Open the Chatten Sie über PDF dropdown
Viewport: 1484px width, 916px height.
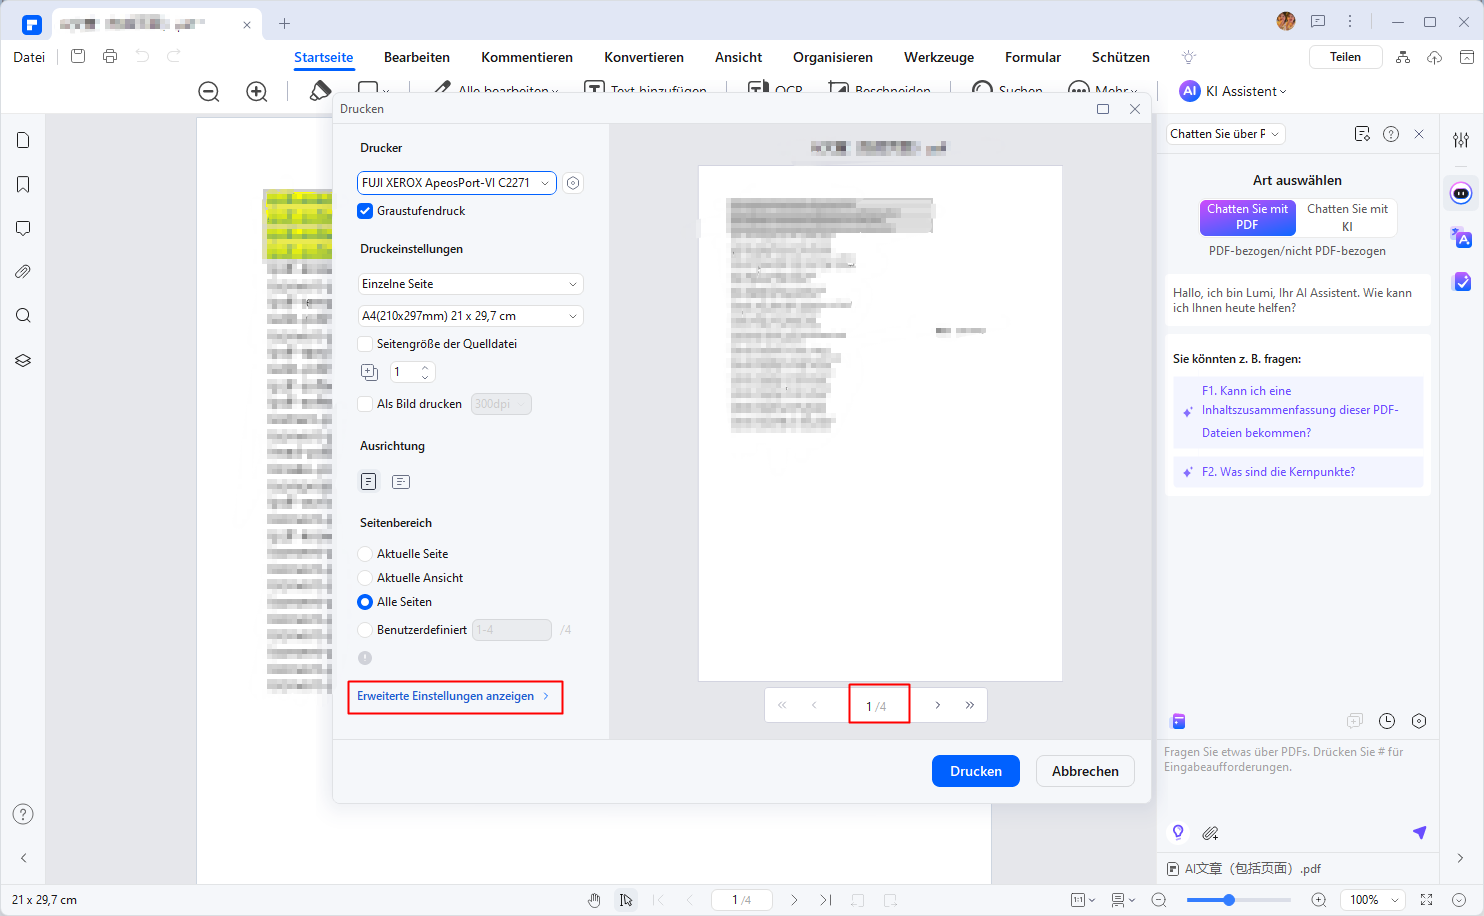point(1225,134)
